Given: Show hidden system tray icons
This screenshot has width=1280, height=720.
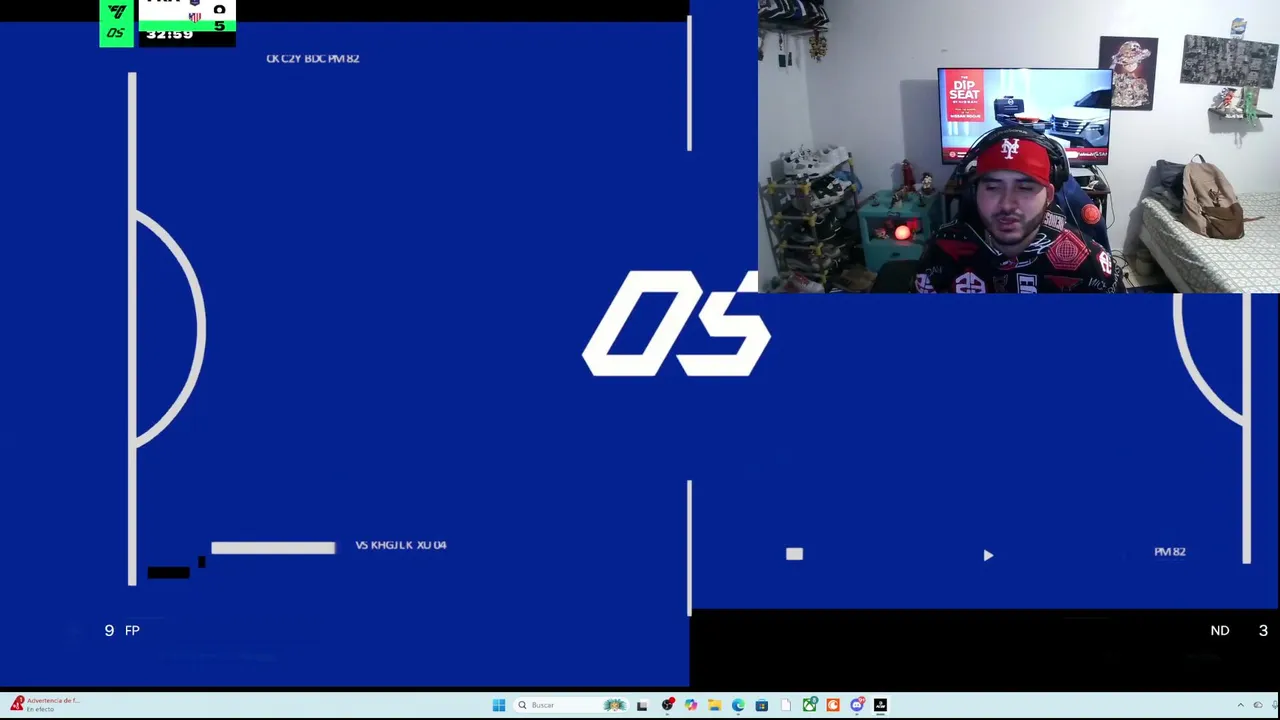Looking at the screenshot, I should coord(1241,705).
